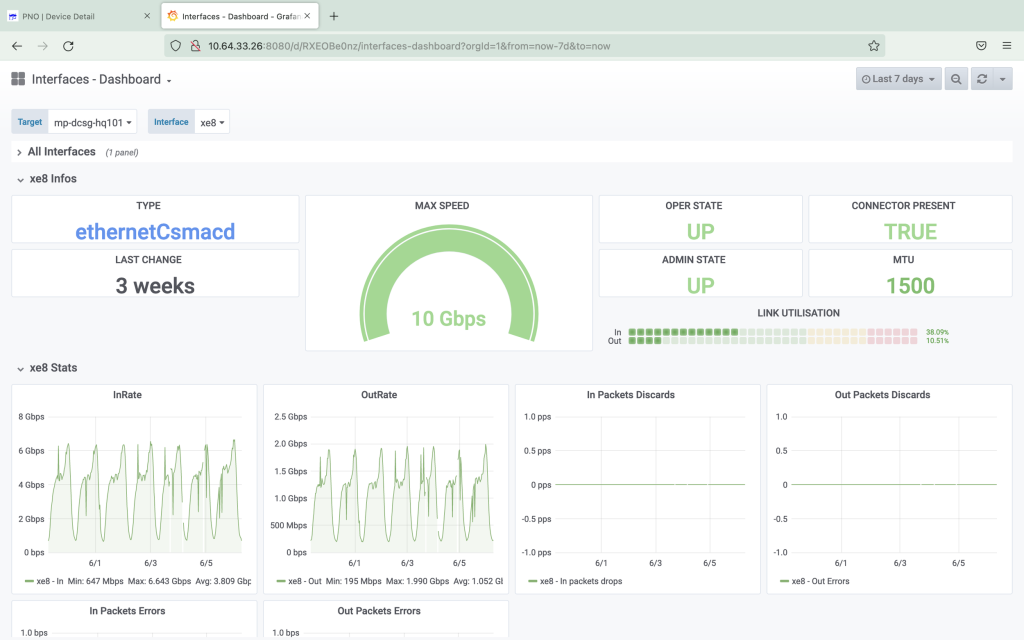Click the ethernetCsmacd type value
Image resolution: width=1024 pixels, height=640 pixels.
(155, 232)
